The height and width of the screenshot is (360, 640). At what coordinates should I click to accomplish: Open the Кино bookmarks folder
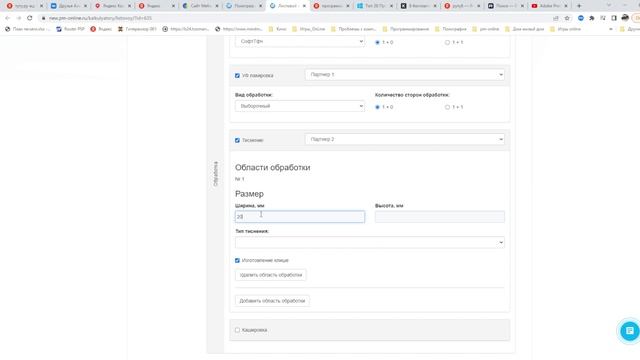(x=278, y=29)
